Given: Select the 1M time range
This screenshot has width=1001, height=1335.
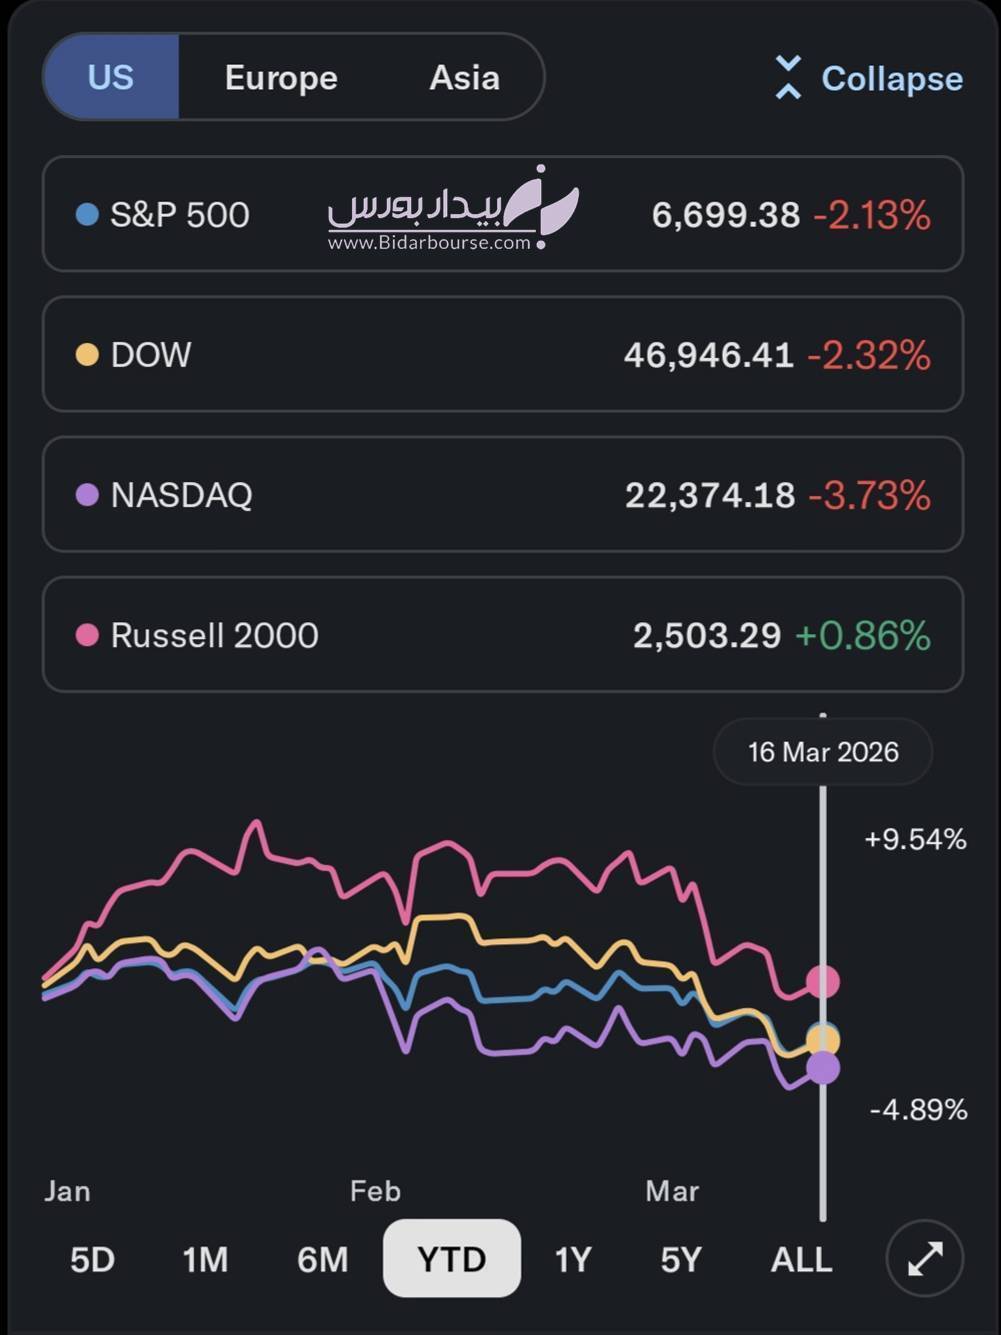Looking at the screenshot, I should [x=205, y=1259].
